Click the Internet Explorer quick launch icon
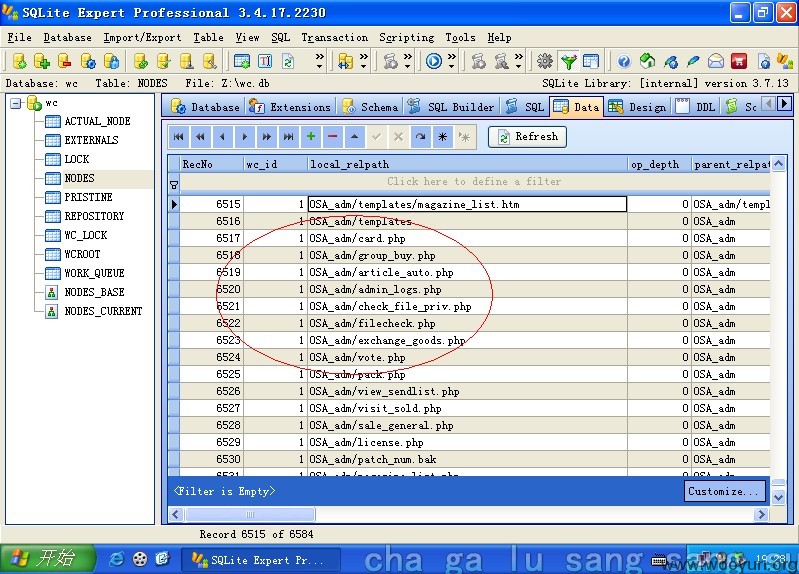This screenshot has height=574, width=799. pos(117,559)
